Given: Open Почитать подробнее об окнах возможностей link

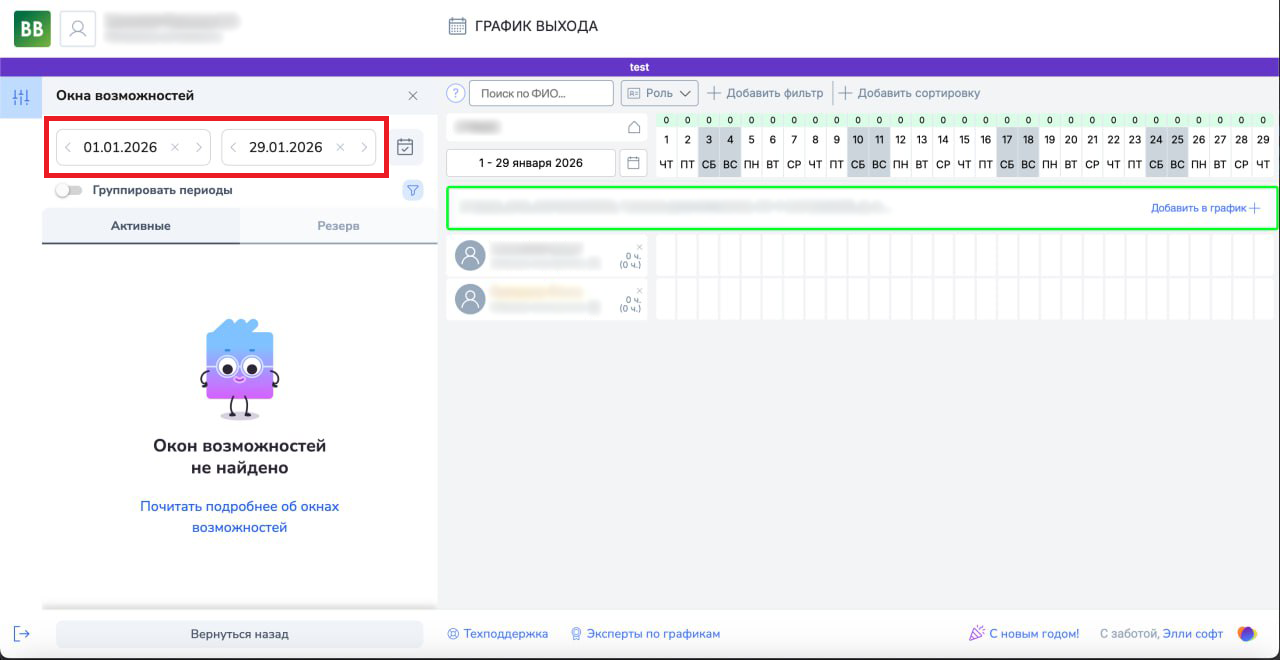Looking at the screenshot, I should point(239,517).
